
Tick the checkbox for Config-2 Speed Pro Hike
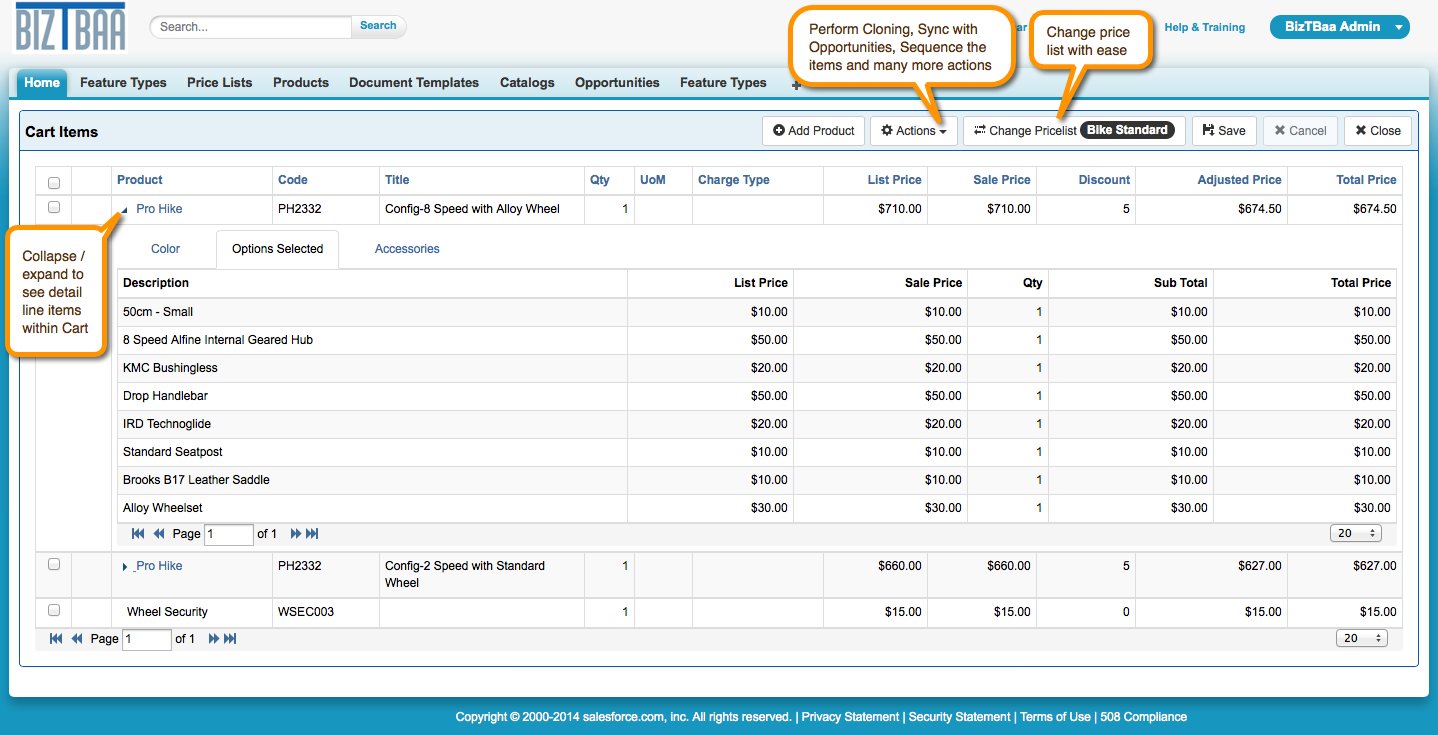[54, 564]
